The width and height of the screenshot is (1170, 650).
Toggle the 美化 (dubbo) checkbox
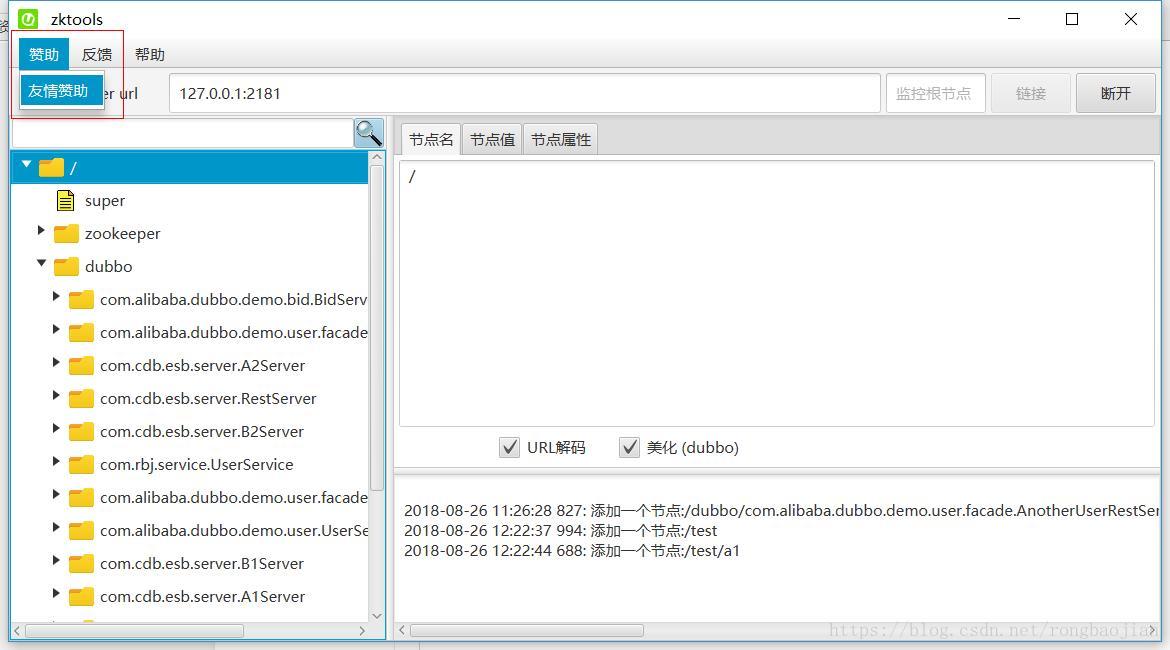click(x=629, y=447)
